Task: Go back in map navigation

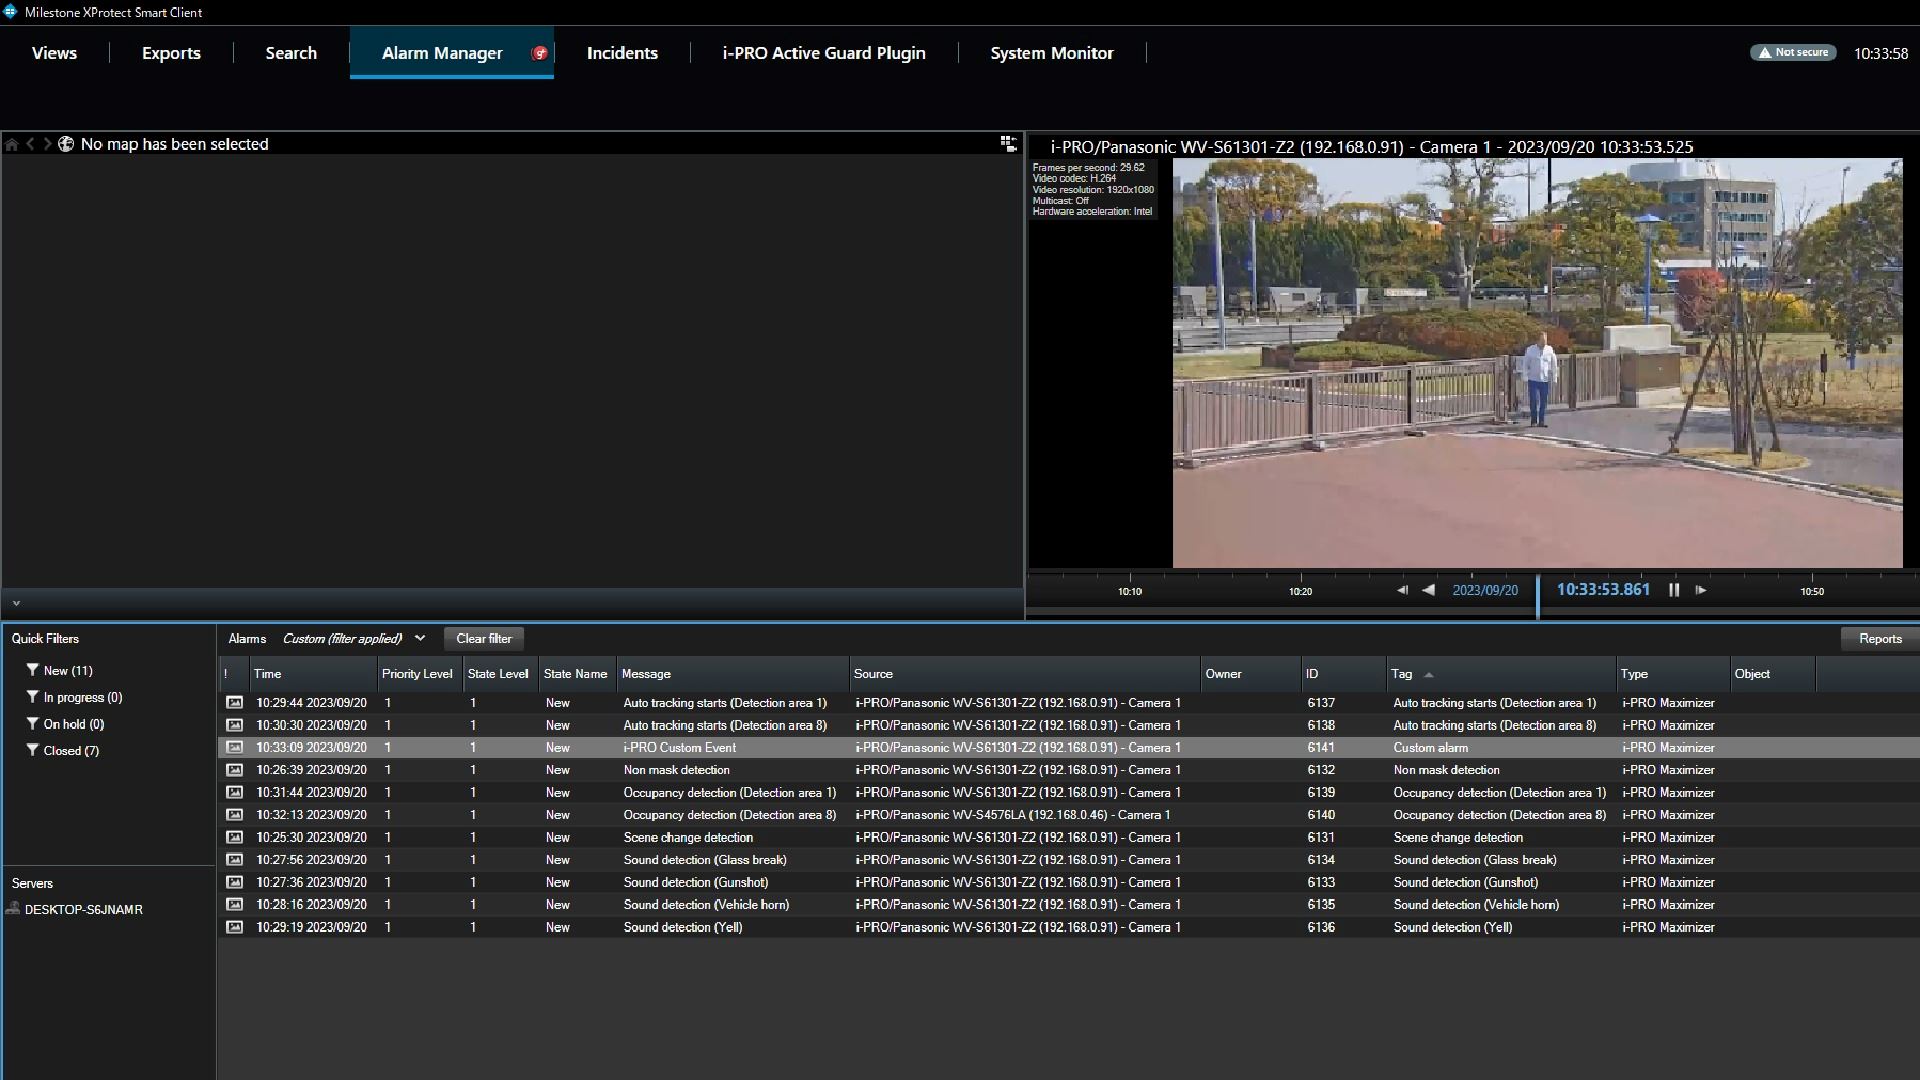Action: [30, 144]
